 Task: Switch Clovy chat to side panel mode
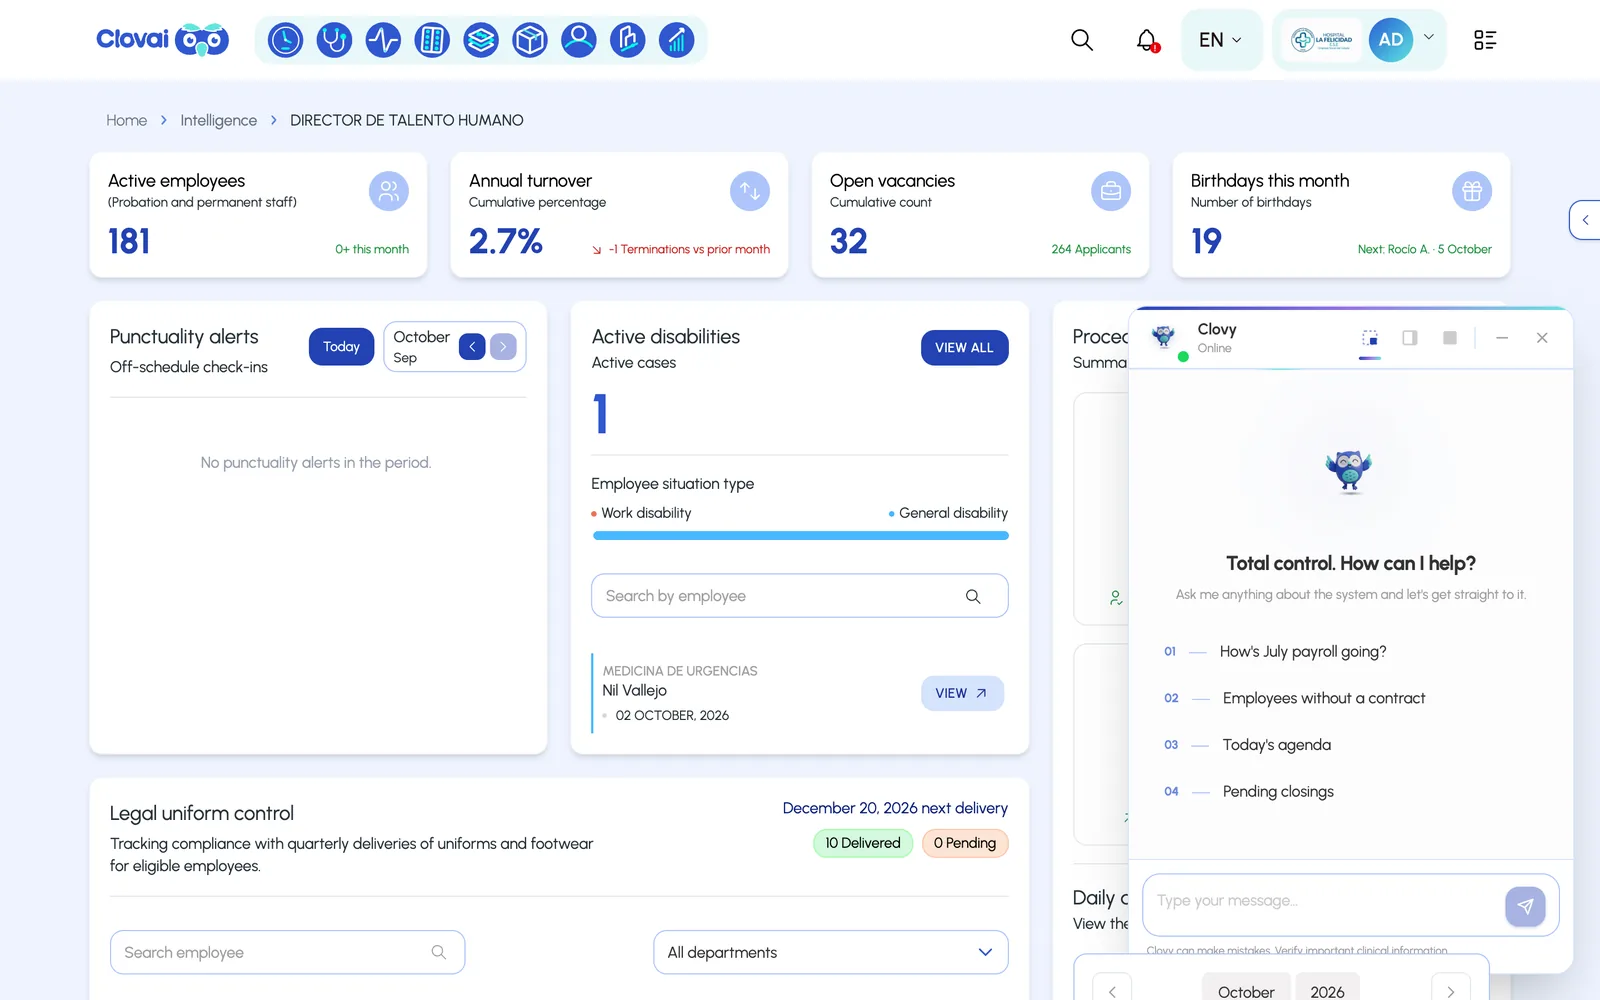1410,338
